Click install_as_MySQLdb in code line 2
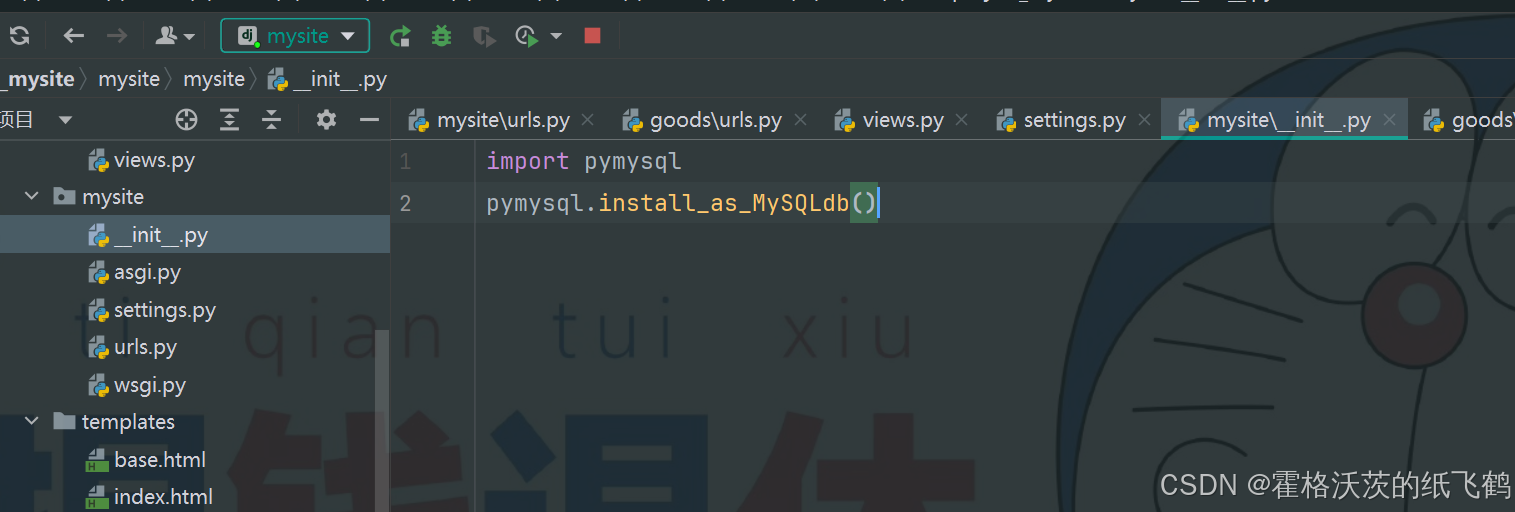The height and width of the screenshot is (512, 1515). [x=723, y=203]
